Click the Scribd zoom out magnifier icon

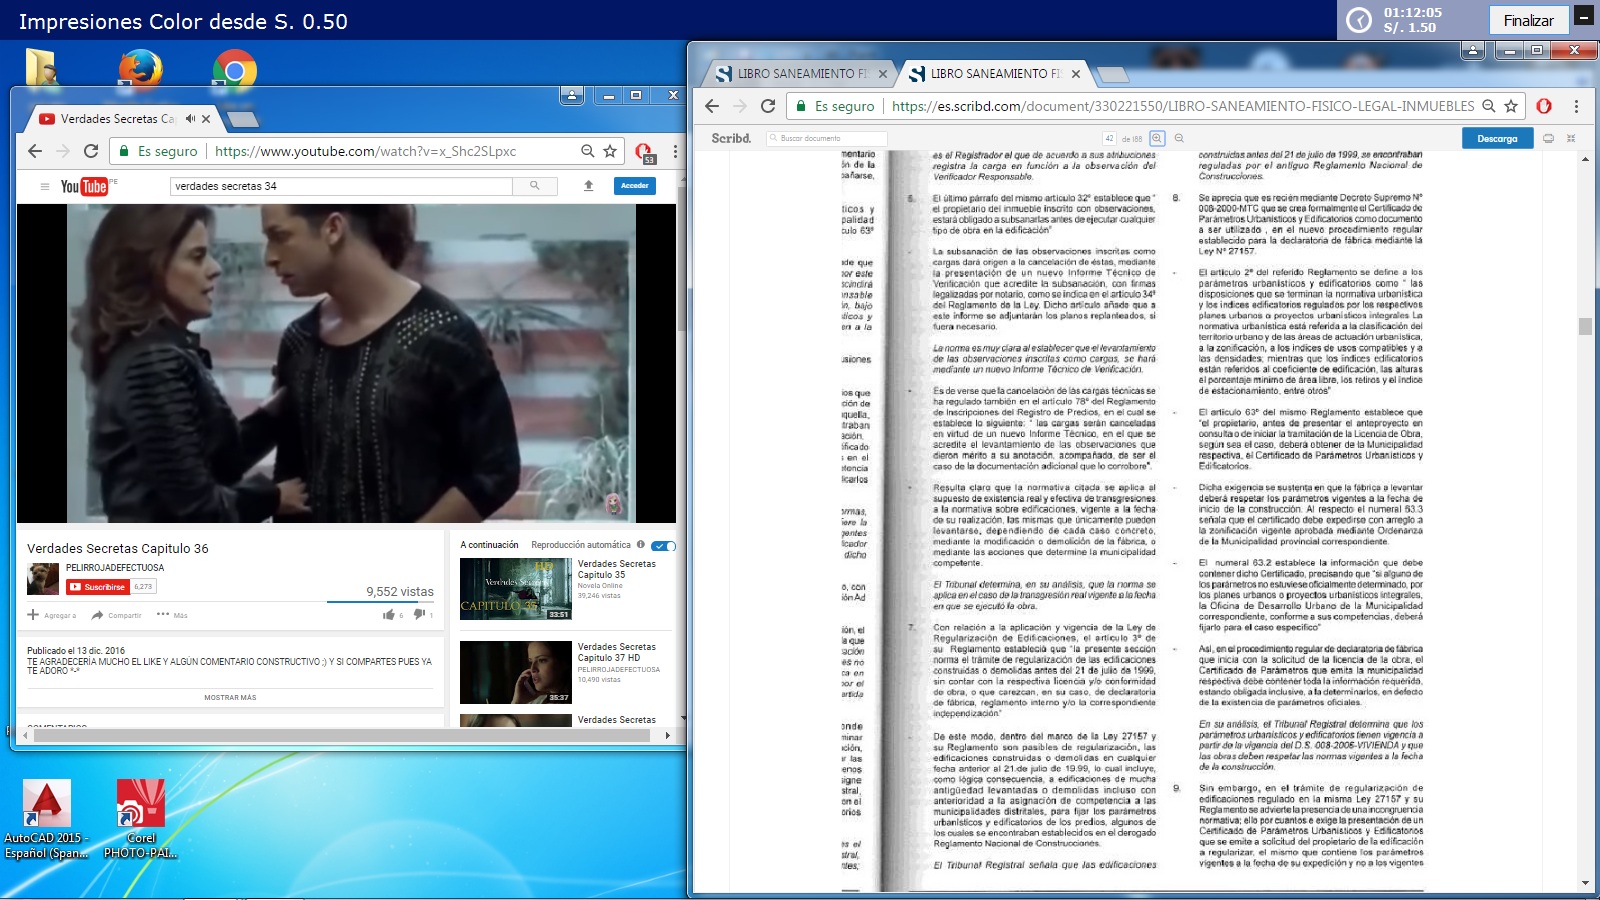click(x=1179, y=138)
